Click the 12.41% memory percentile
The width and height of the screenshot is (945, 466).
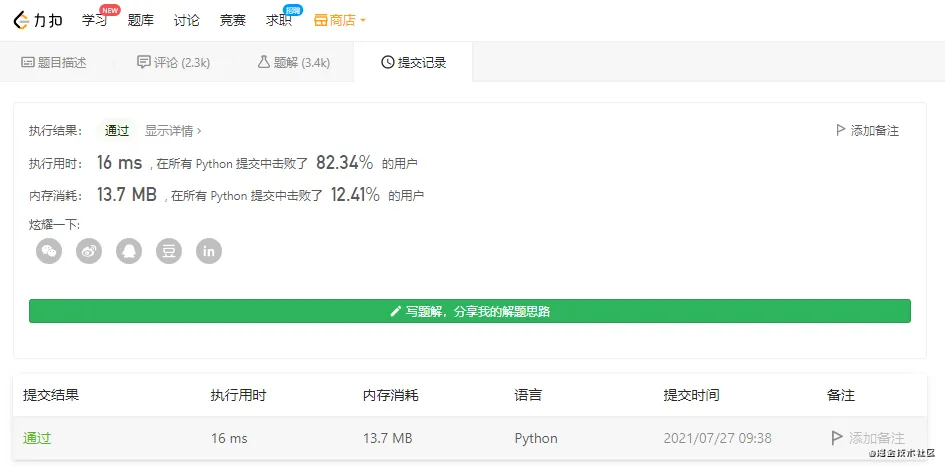(x=355, y=194)
